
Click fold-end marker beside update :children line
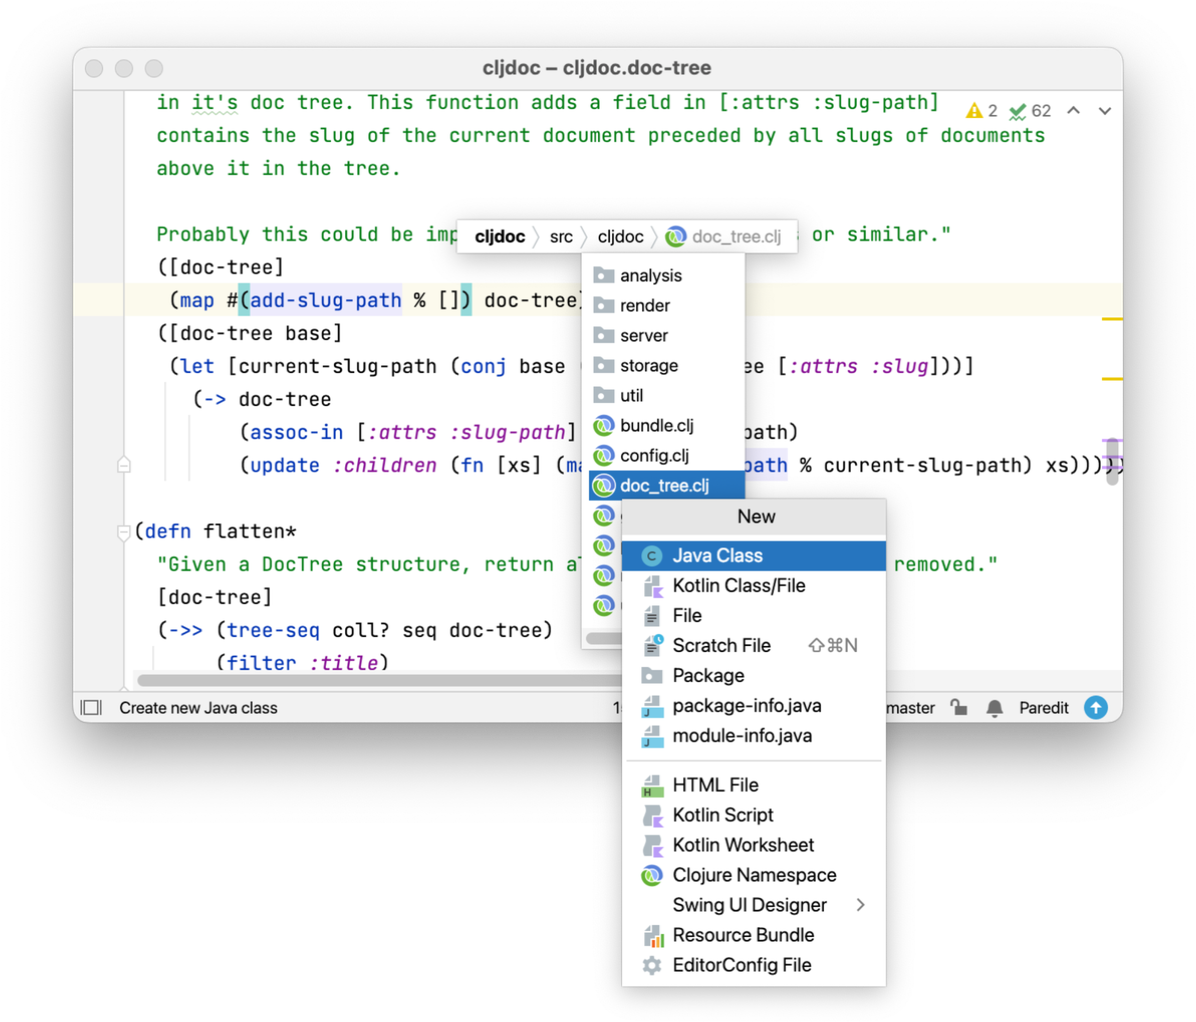click(124, 464)
